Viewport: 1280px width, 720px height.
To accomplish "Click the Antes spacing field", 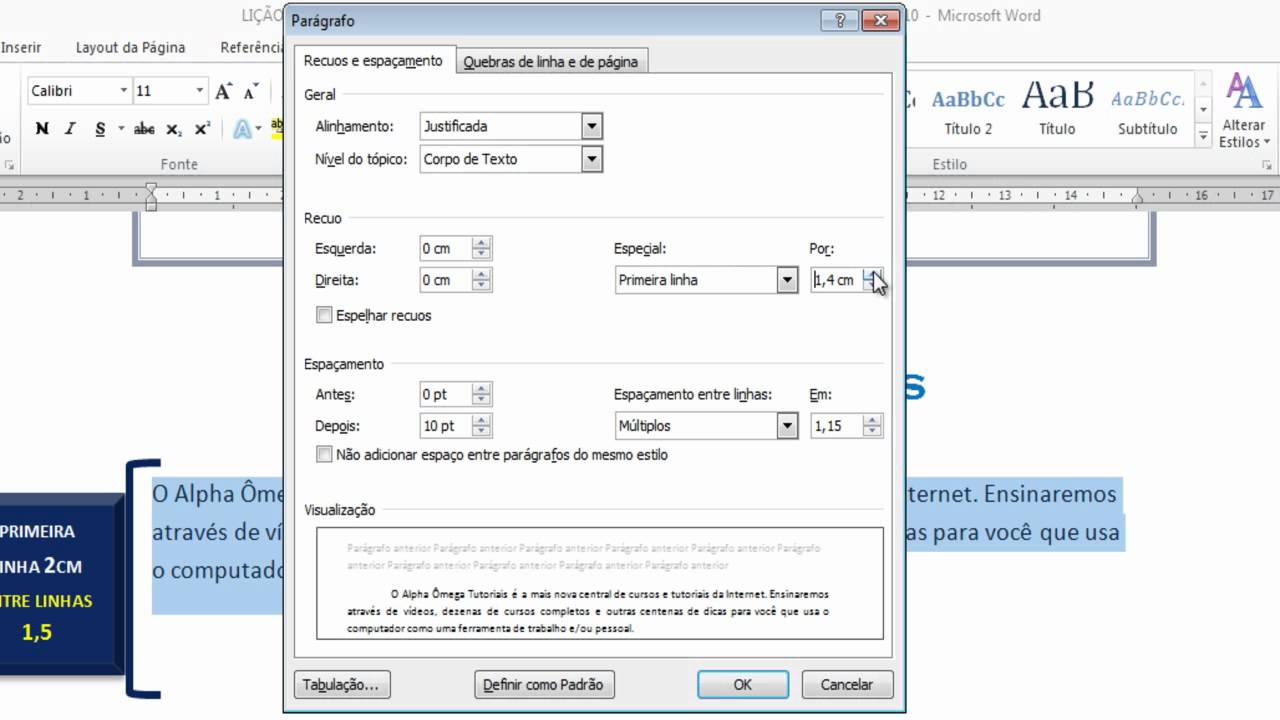I will click(x=446, y=395).
